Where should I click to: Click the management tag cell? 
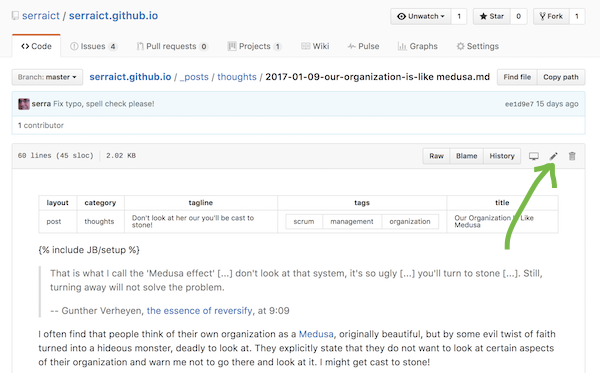[352, 222]
